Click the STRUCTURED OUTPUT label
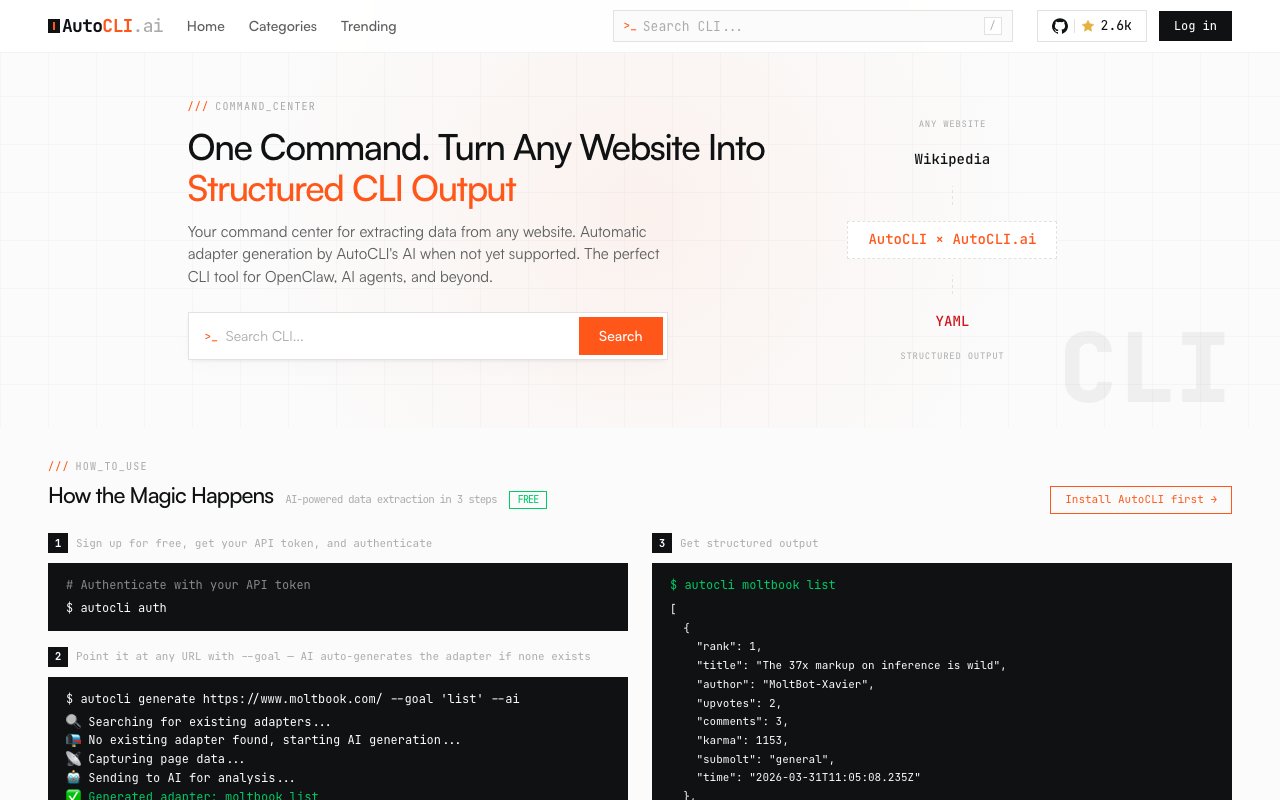Viewport: 1280px width, 800px height. pos(952,356)
